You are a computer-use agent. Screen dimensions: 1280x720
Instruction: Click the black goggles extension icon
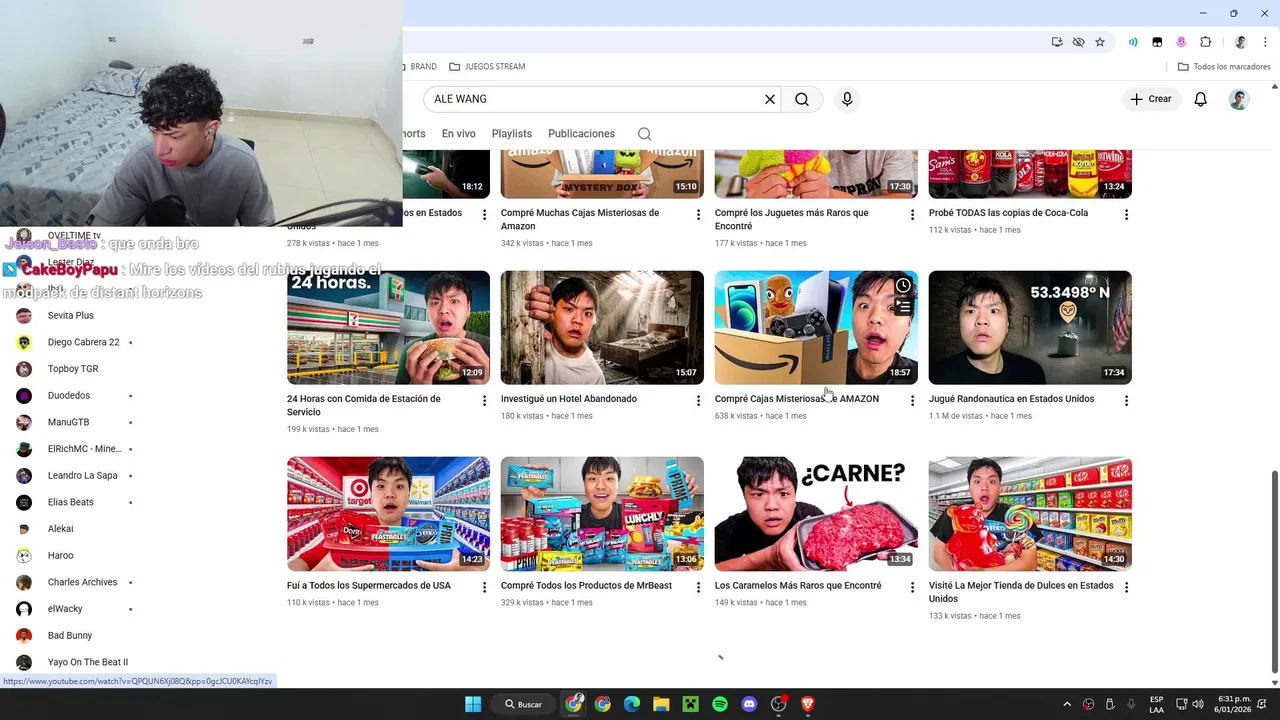[1157, 42]
